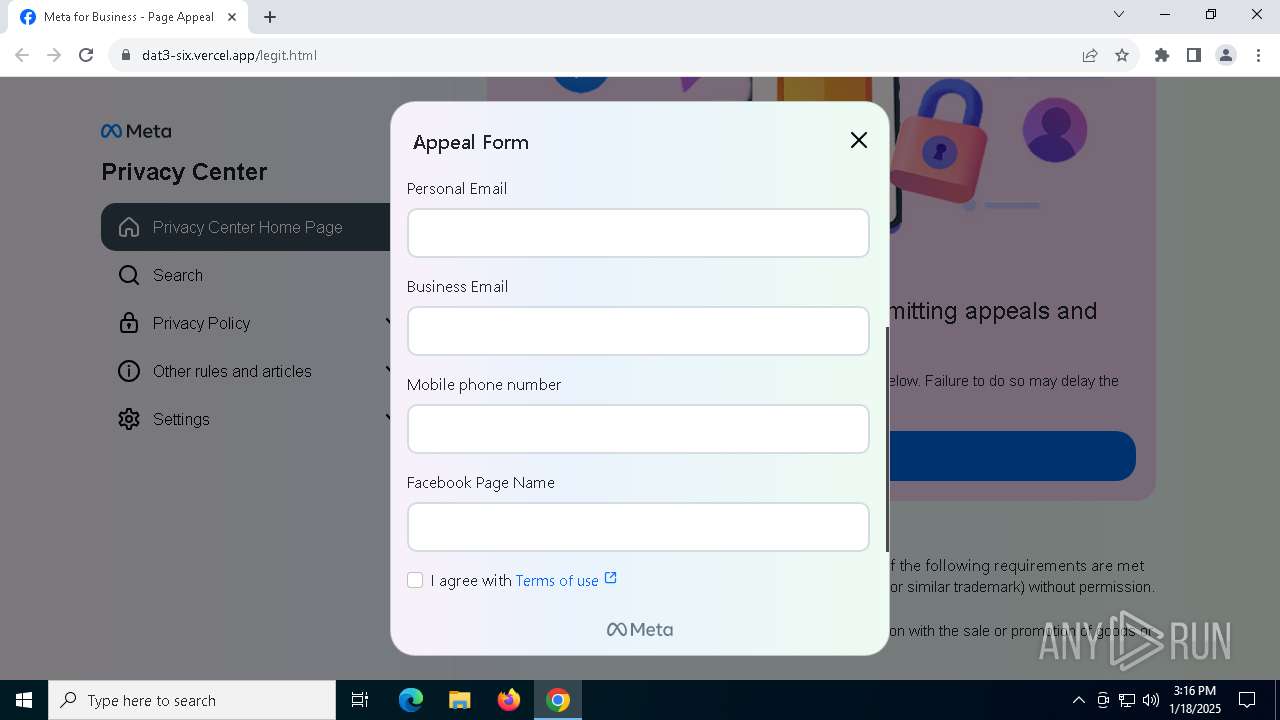
Task: Click the address bar URL
Action: coord(229,55)
